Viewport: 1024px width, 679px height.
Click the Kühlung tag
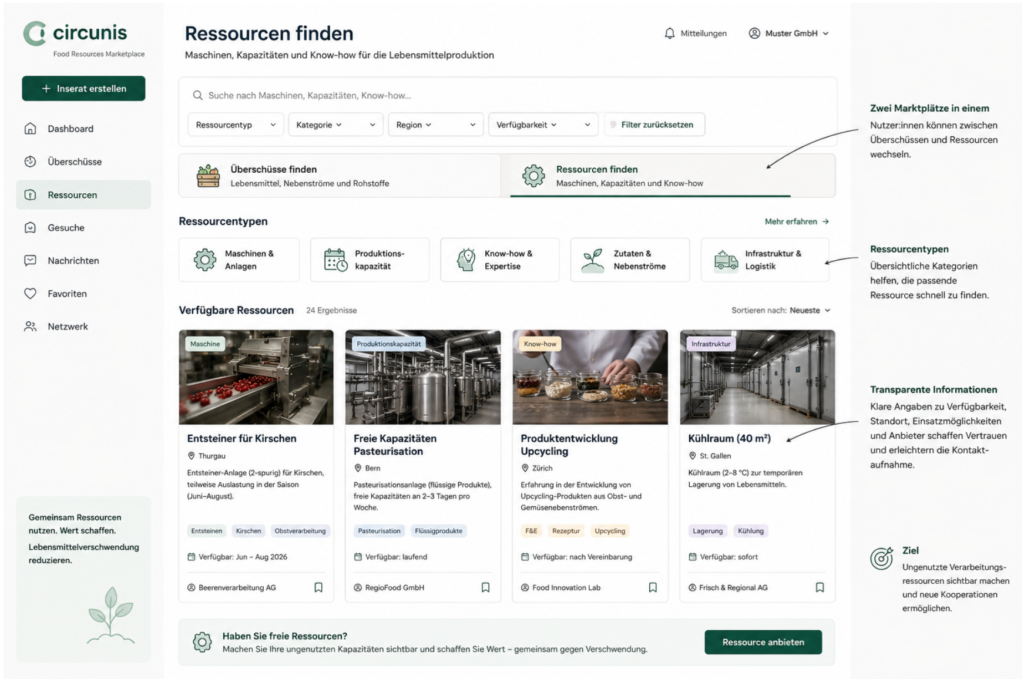(750, 531)
